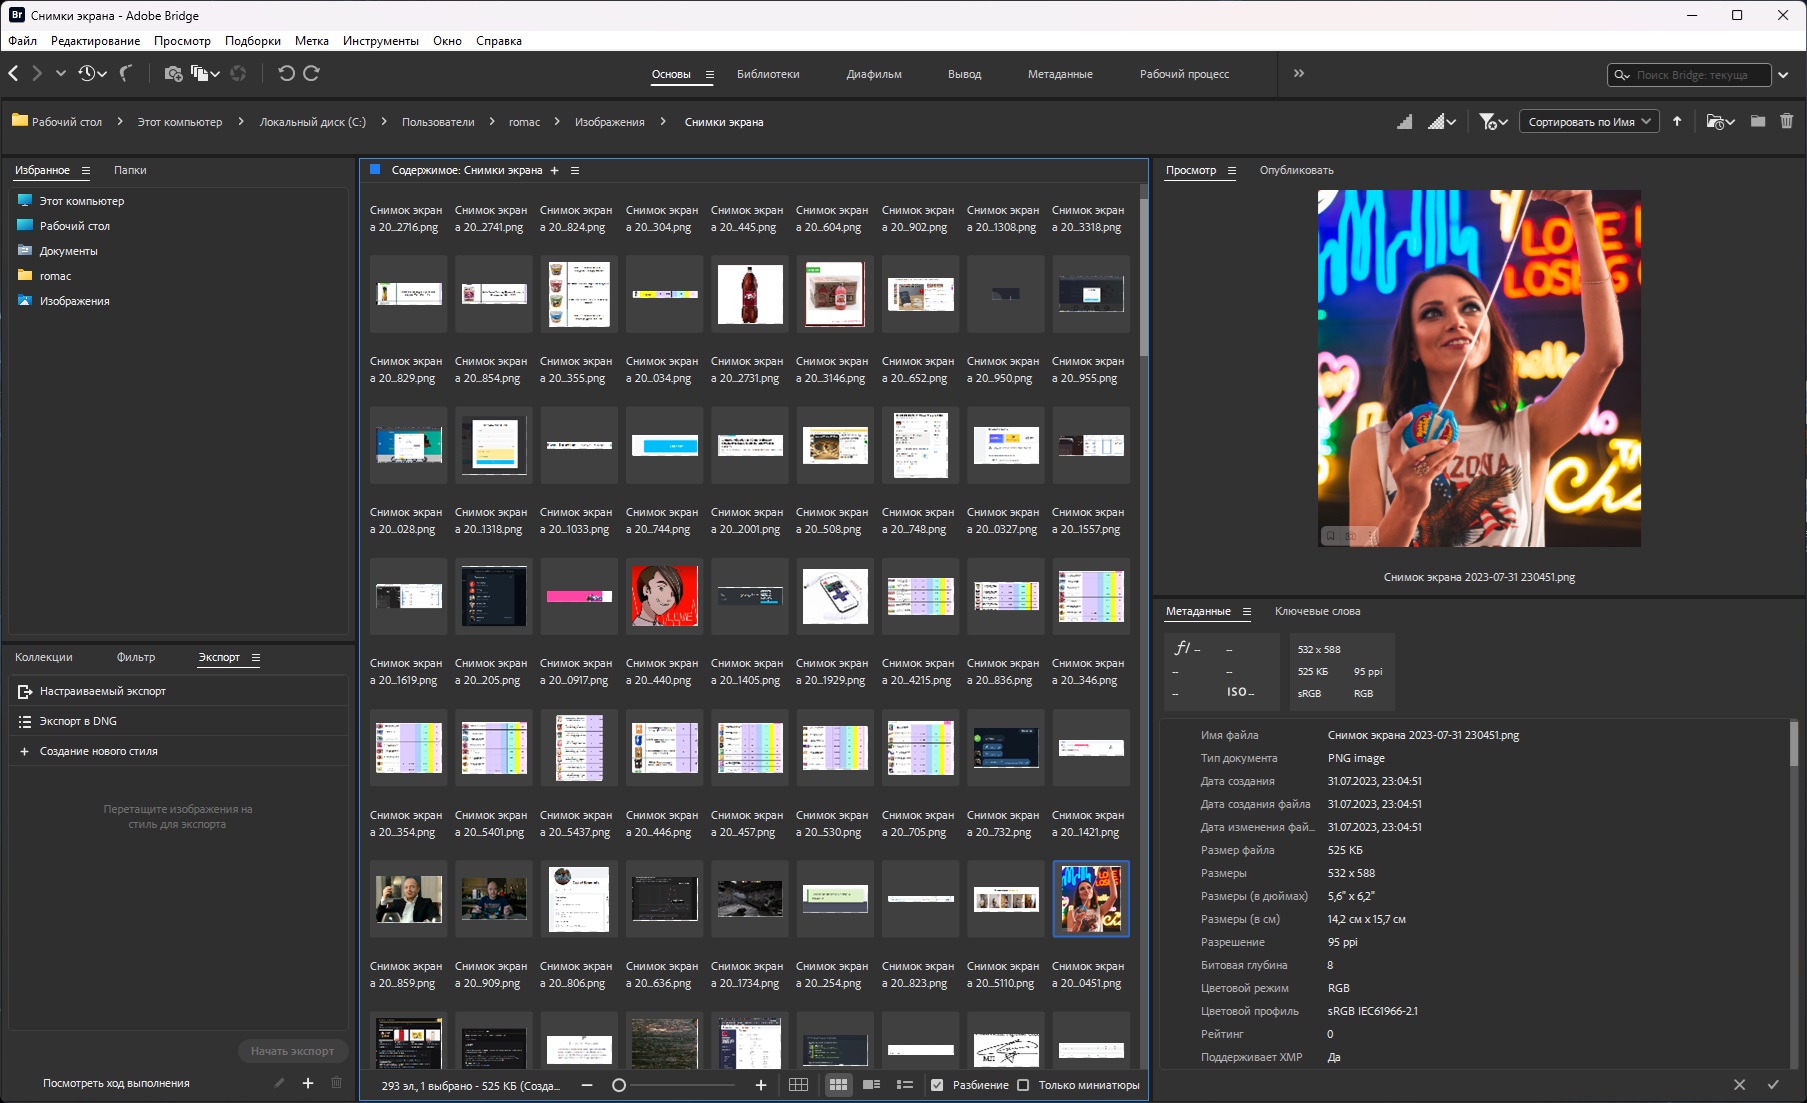Toggle ascending sort order arrow

click(1677, 122)
